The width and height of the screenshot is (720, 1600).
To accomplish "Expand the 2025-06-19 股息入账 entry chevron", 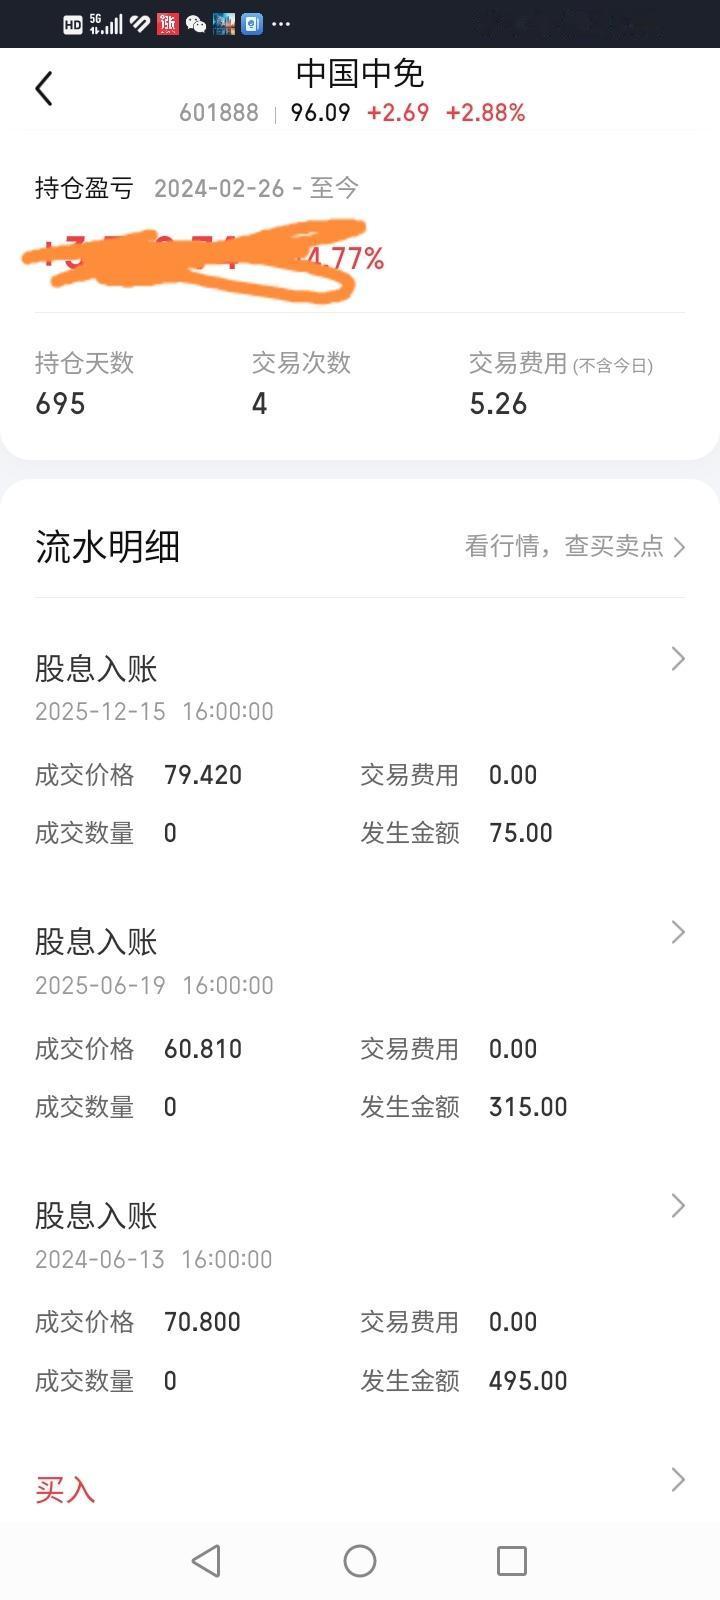I will click(678, 932).
